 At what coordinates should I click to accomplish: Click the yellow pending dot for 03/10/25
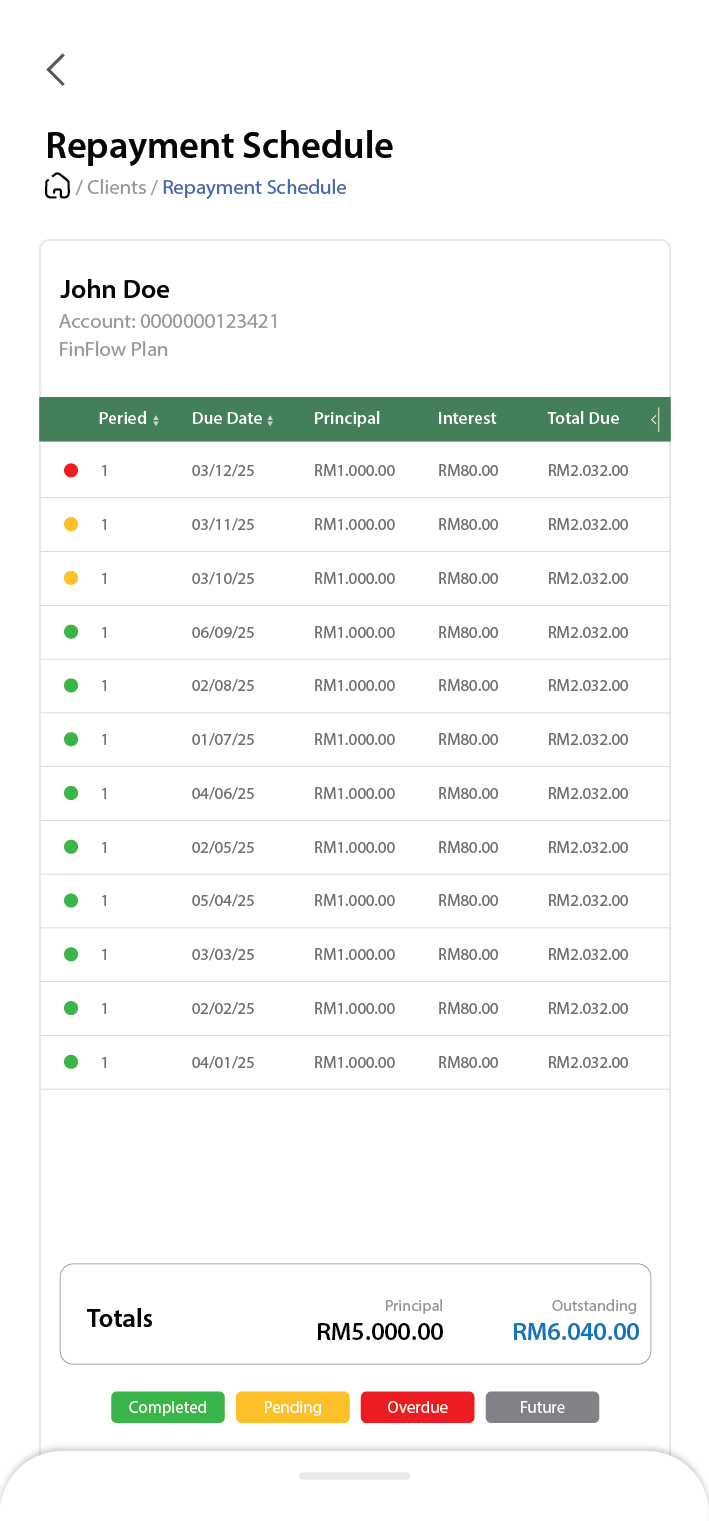[71, 578]
